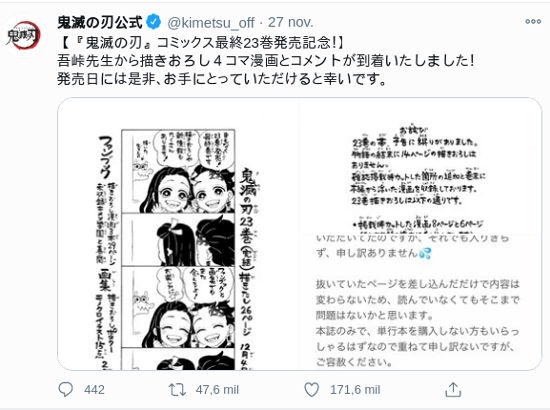550x410 pixels.
Task: Click the 171,6 mil likes count
Action: click(355, 390)
